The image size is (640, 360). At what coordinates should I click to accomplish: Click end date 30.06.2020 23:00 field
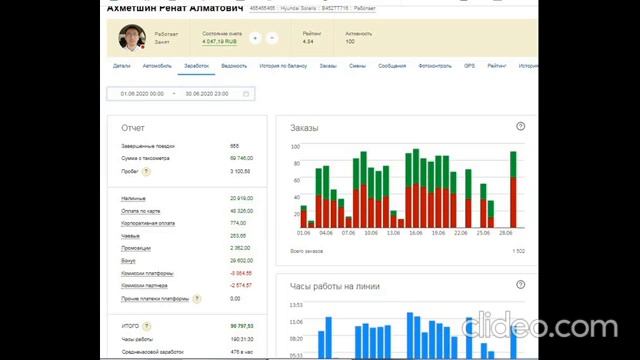pos(207,94)
